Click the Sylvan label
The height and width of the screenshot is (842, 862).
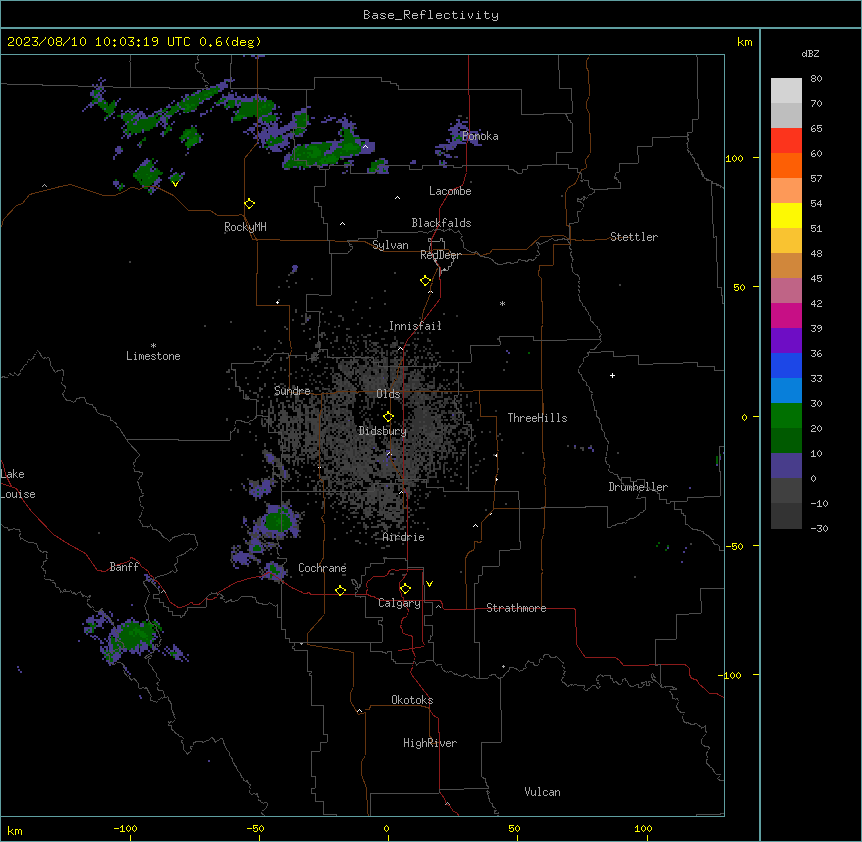coord(390,245)
